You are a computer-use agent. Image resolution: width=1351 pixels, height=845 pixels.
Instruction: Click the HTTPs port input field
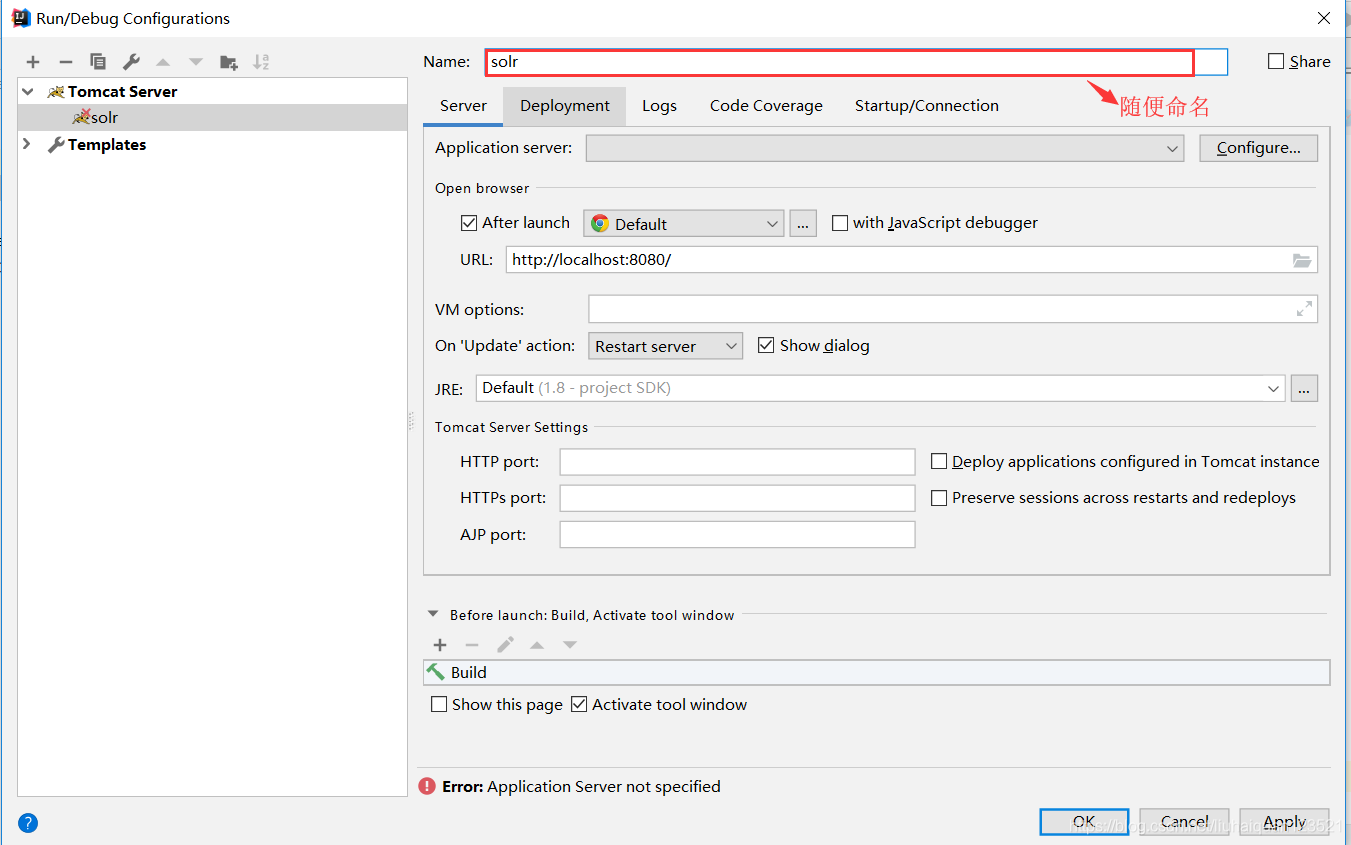tap(737, 498)
